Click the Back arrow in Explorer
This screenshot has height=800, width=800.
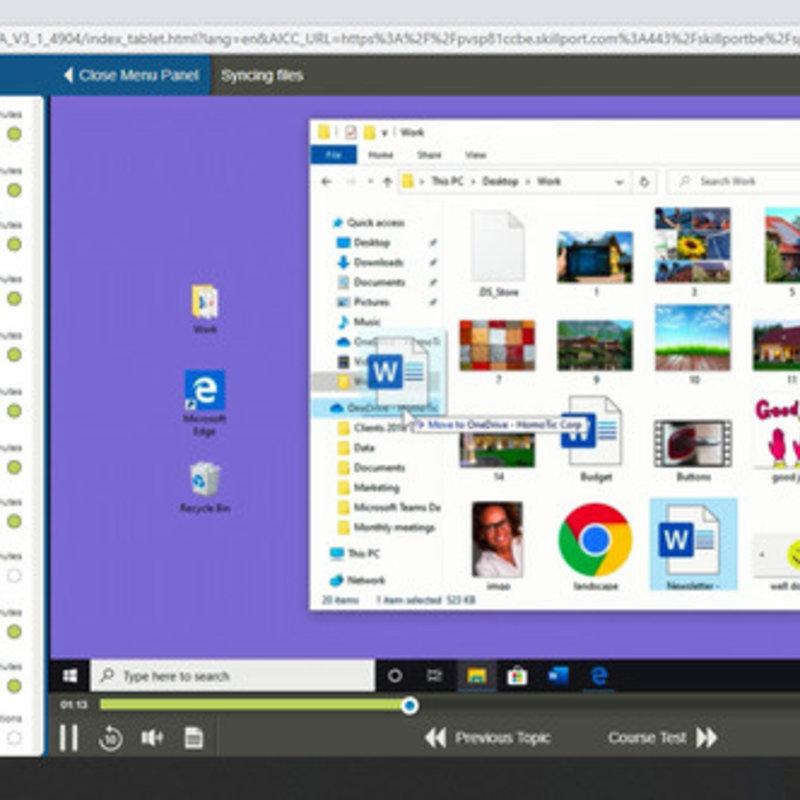[327, 181]
